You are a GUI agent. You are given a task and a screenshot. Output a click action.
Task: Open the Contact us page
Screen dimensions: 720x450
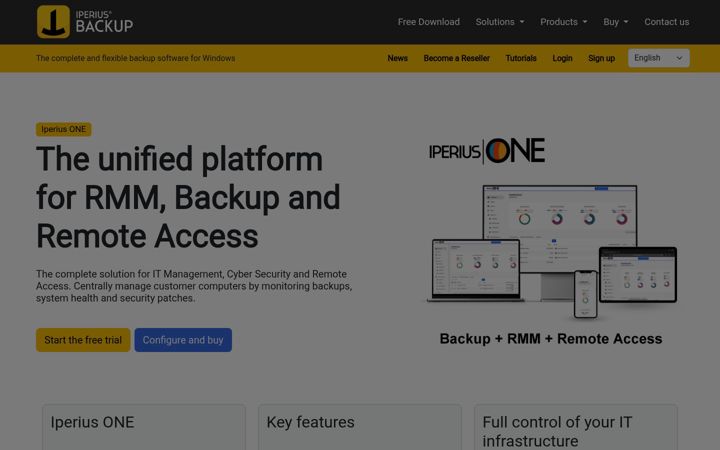(666, 22)
